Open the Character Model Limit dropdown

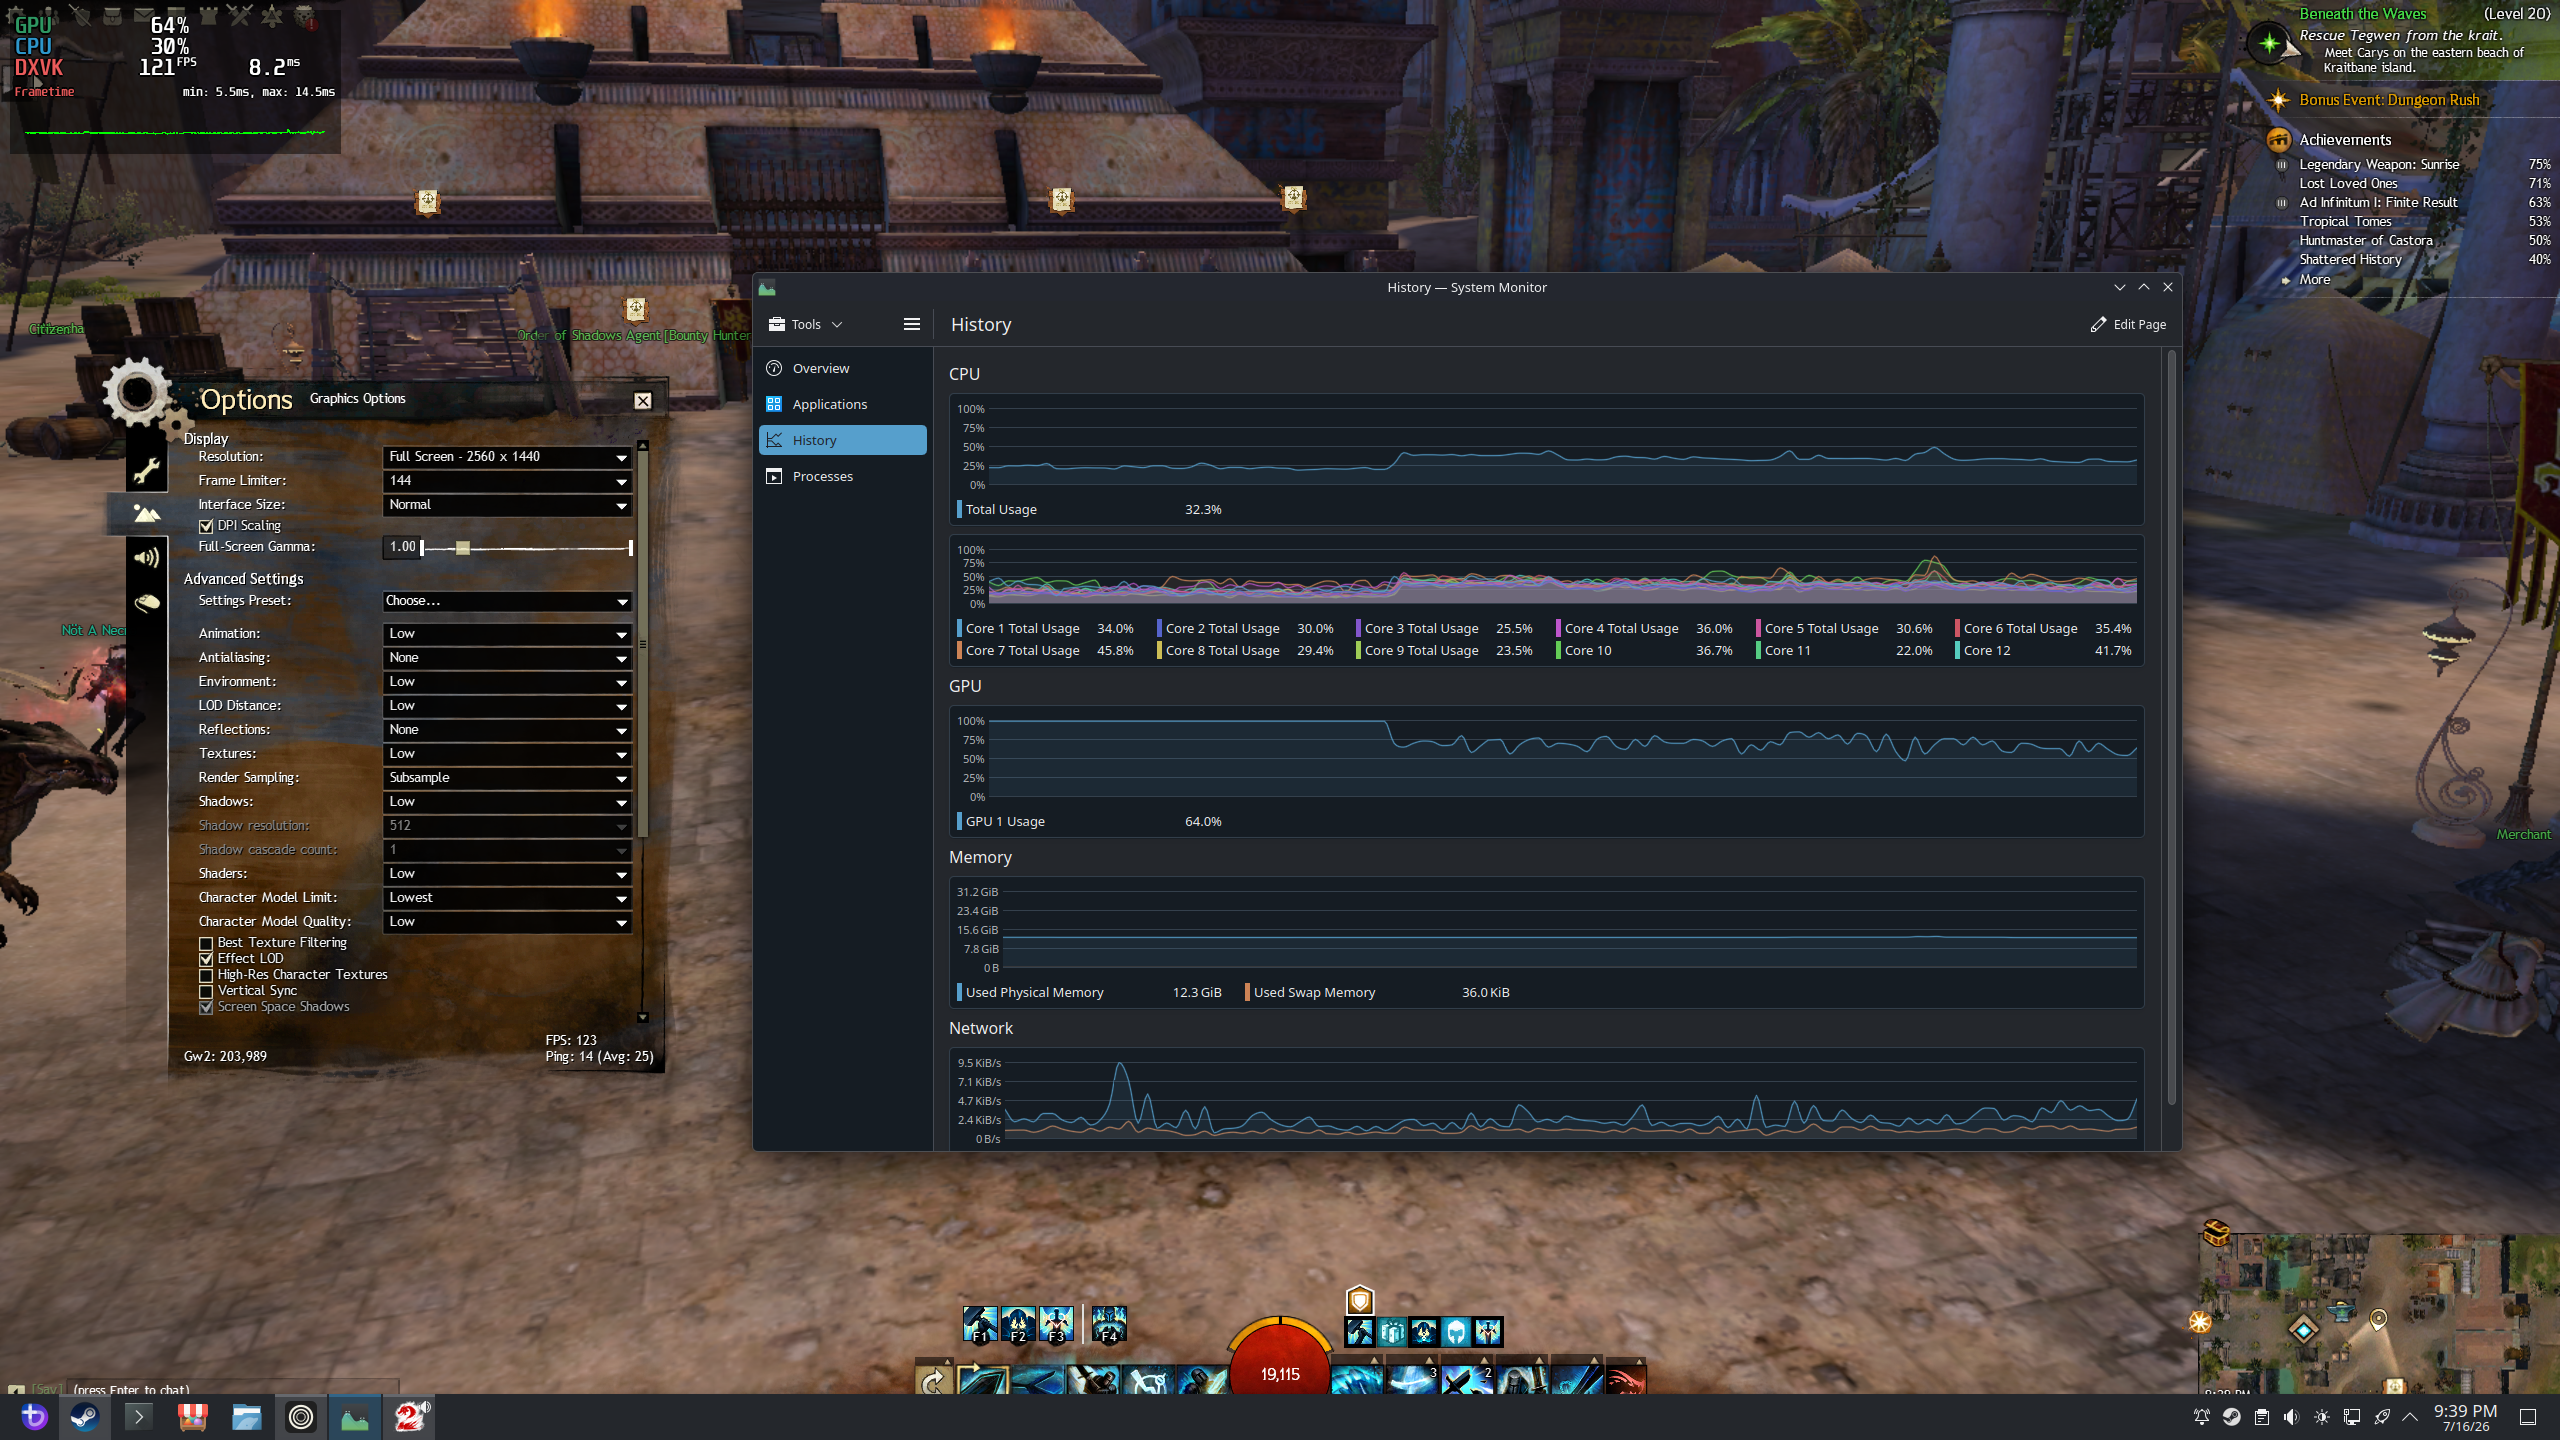click(507, 898)
